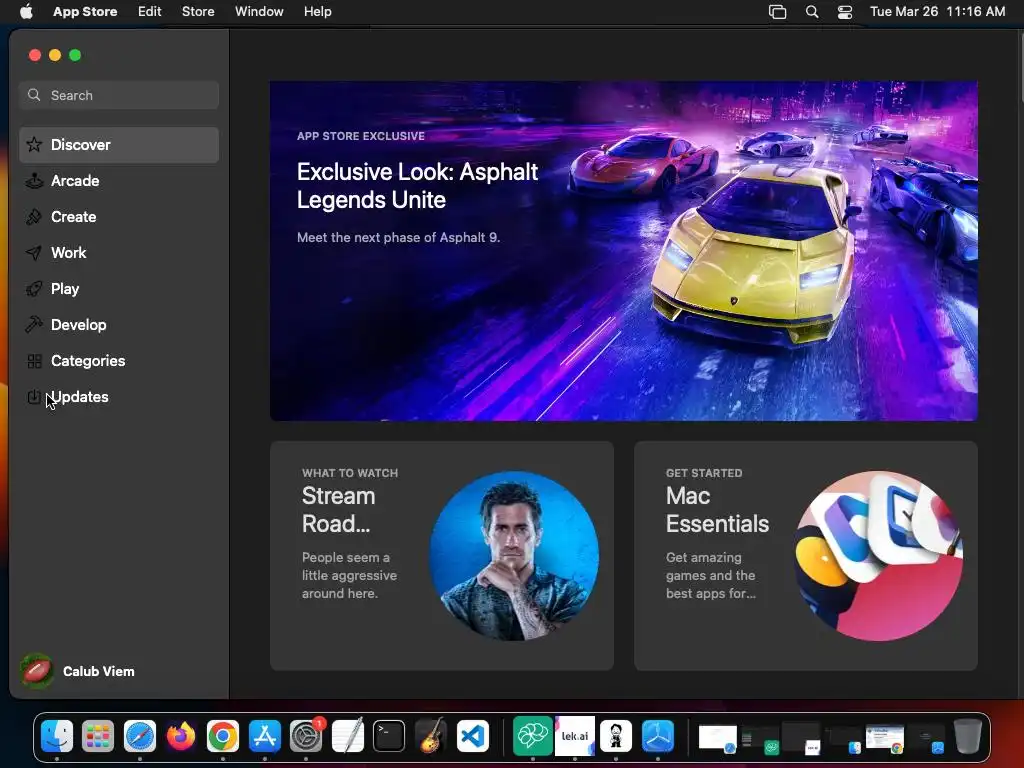1024x768 pixels.
Task: Open Terminal from the Dock
Action: tap(389, 736)
